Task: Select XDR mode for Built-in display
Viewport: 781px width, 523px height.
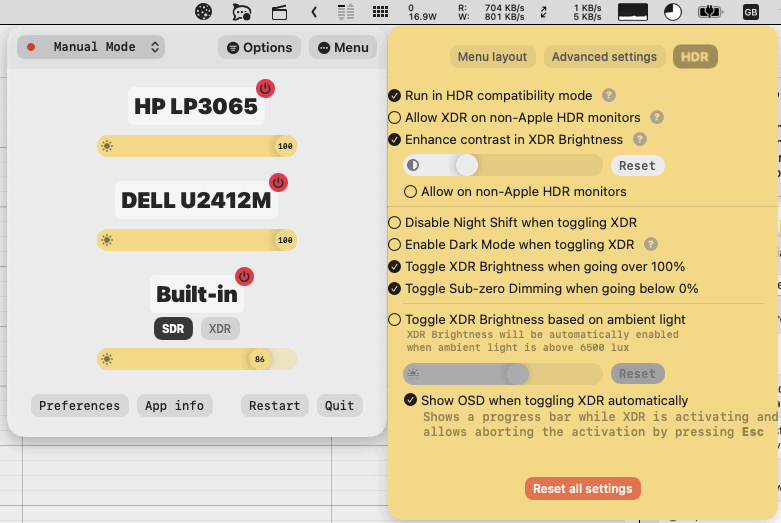Action: [x=220, y=329]
